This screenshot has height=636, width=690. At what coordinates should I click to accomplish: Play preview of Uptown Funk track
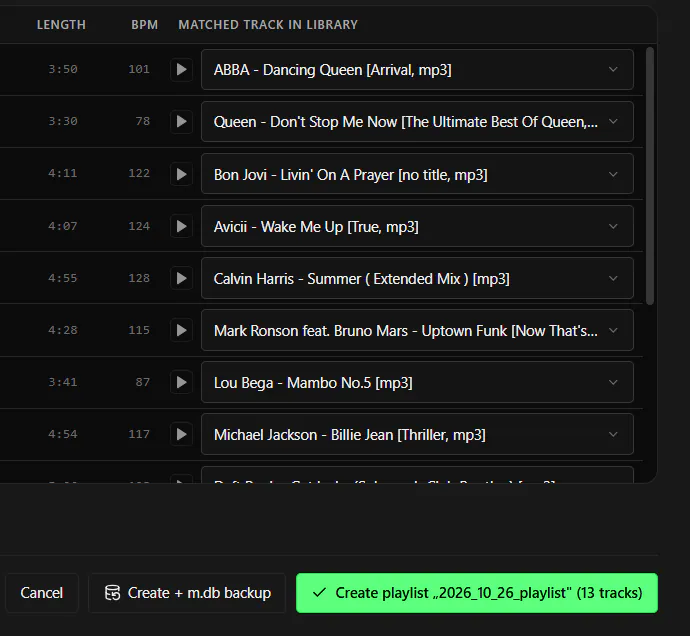[181, 330]
